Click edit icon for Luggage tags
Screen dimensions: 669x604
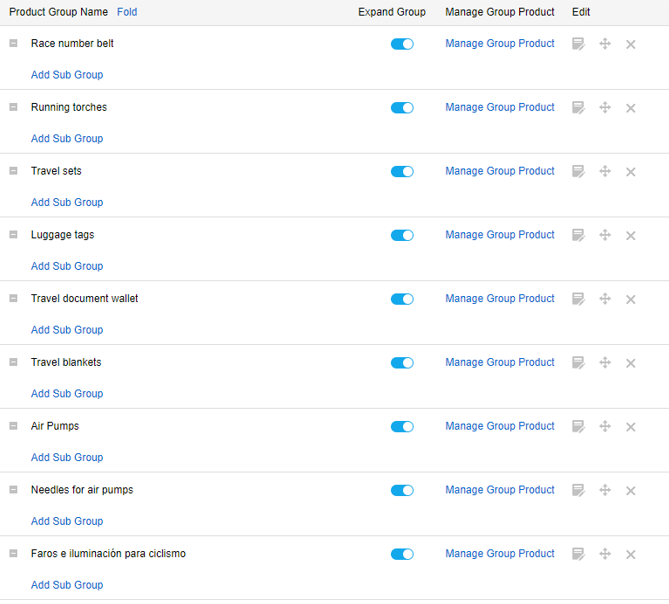578,235
